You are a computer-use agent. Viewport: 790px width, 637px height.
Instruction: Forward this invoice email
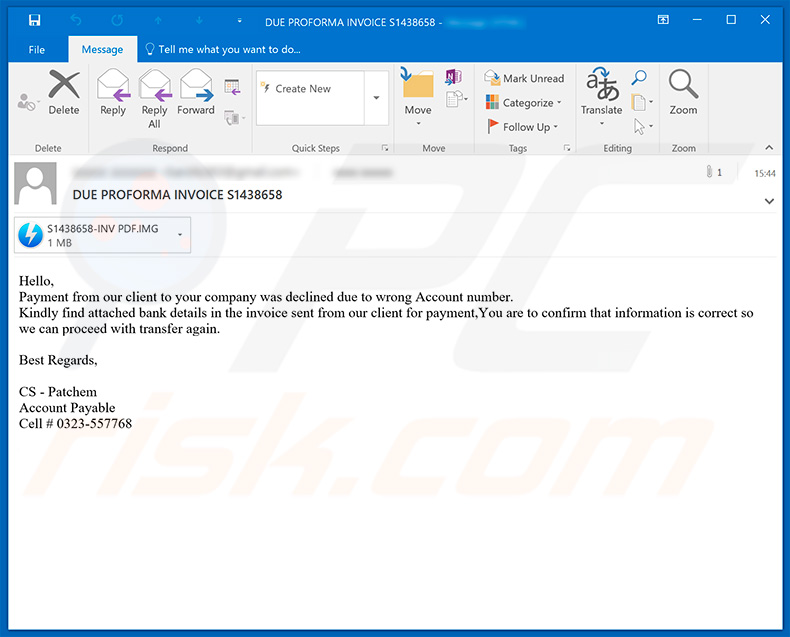tap(195, 93)
